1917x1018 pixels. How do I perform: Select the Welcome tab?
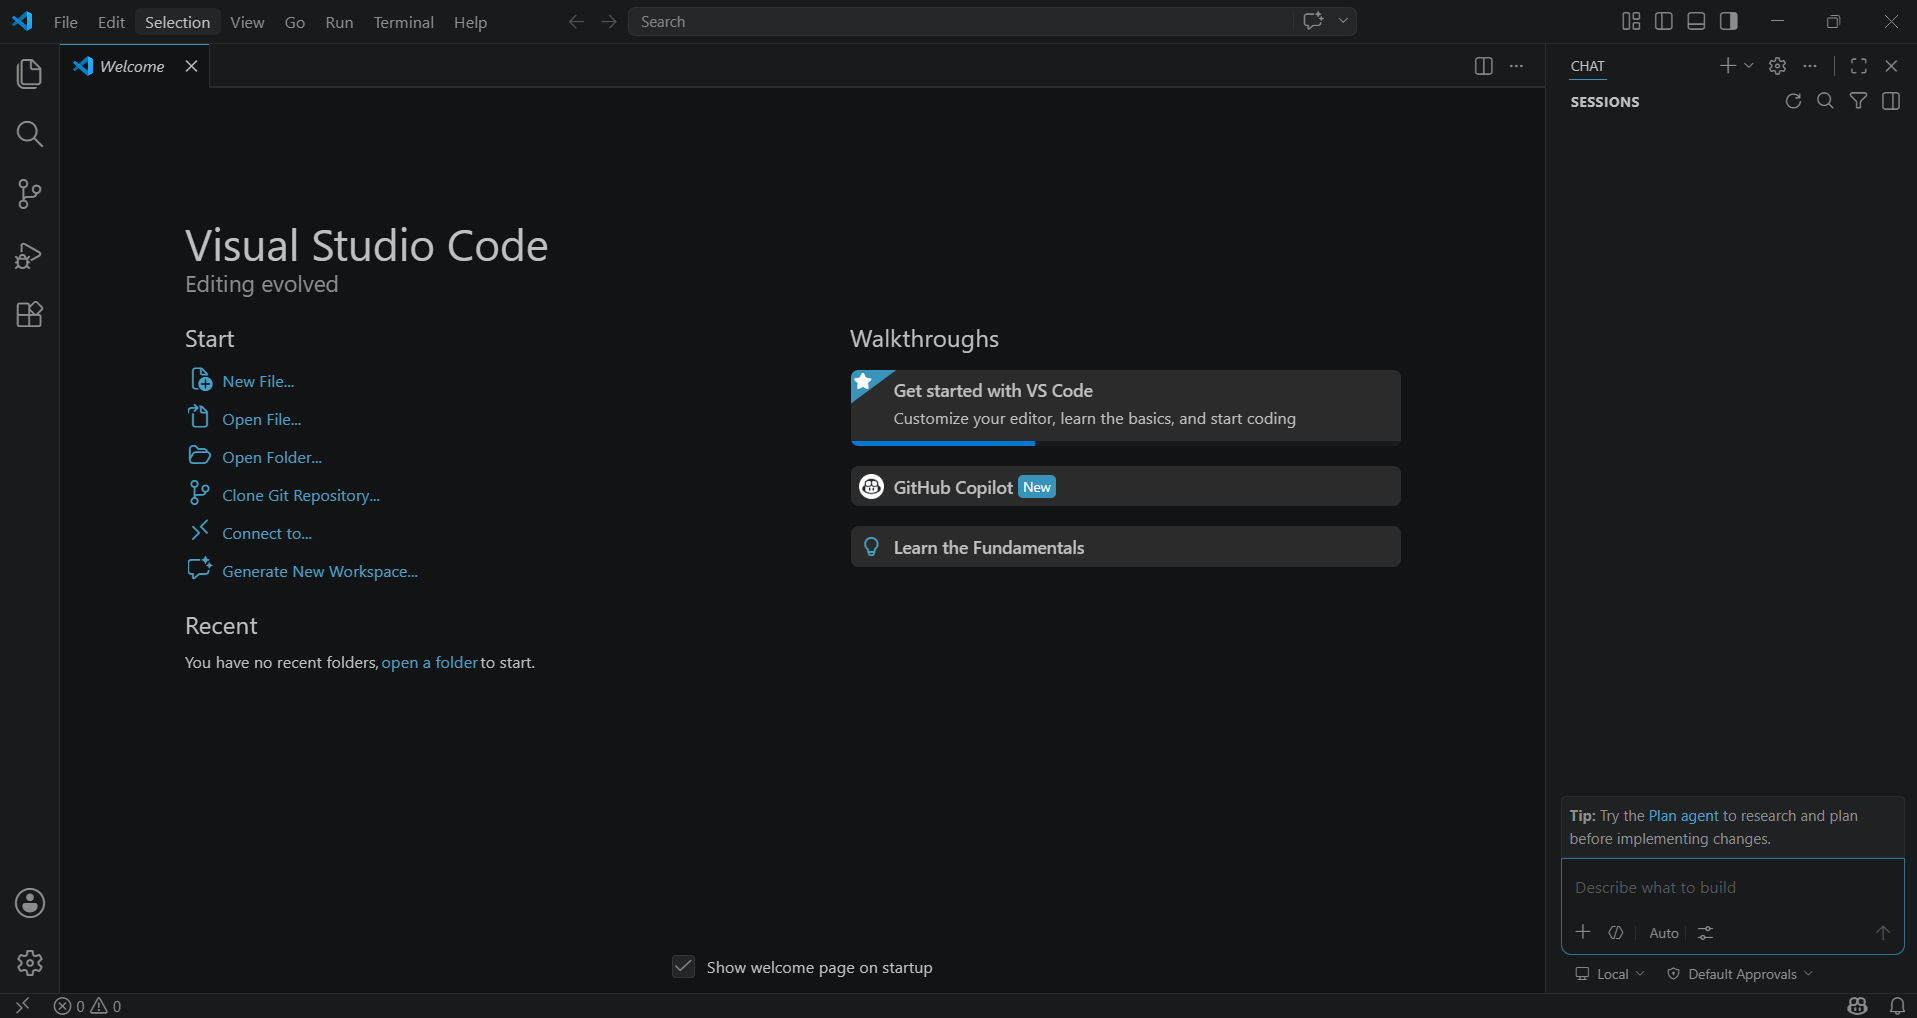[132, 66]
